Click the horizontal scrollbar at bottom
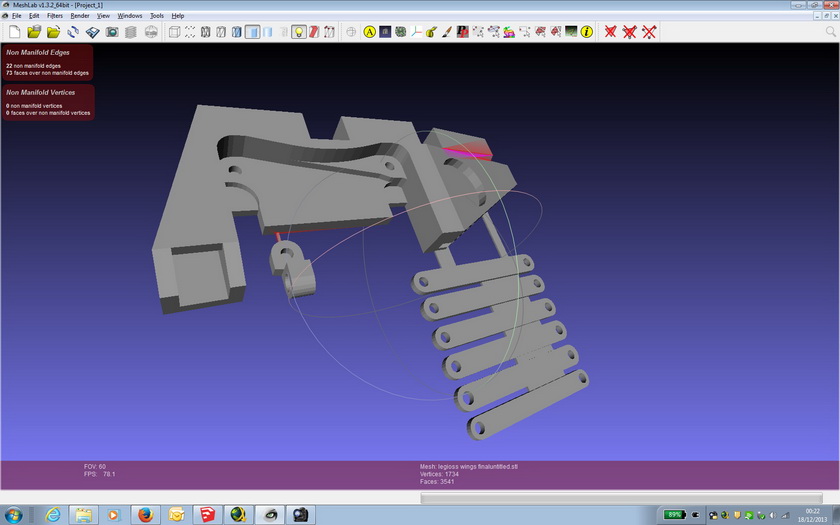Viewport: 840px width, 525px height. tap(621, 498)
